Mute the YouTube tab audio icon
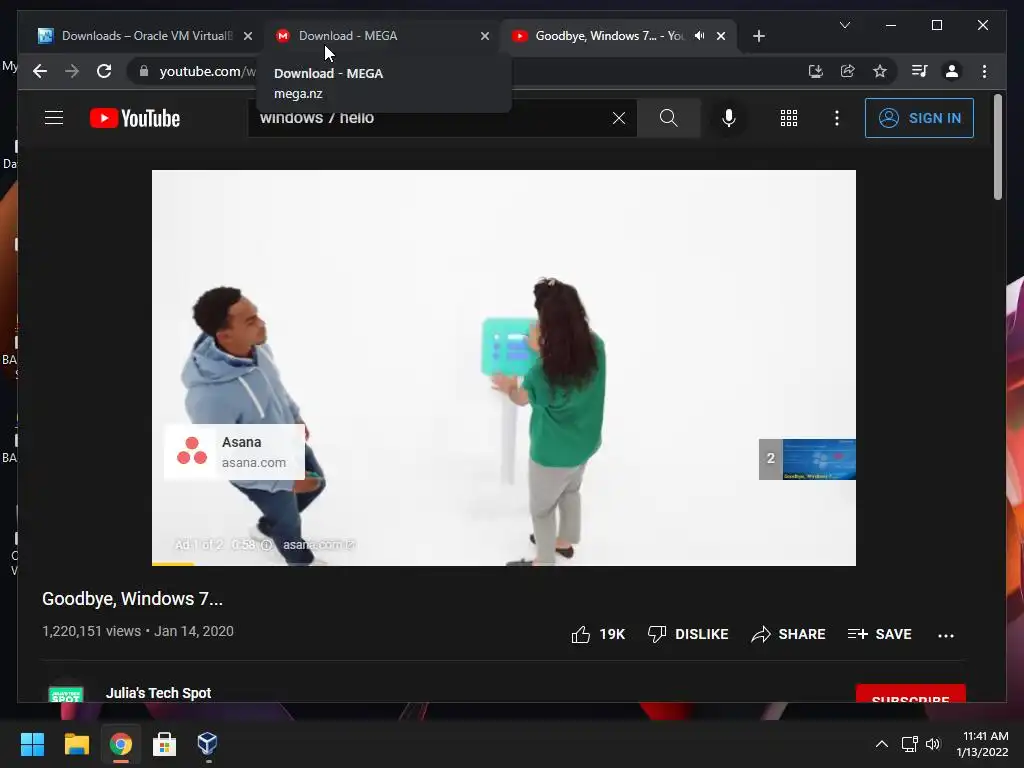Screen dimensions: 1024x768 pyautogui.click(x=699, y=36)
